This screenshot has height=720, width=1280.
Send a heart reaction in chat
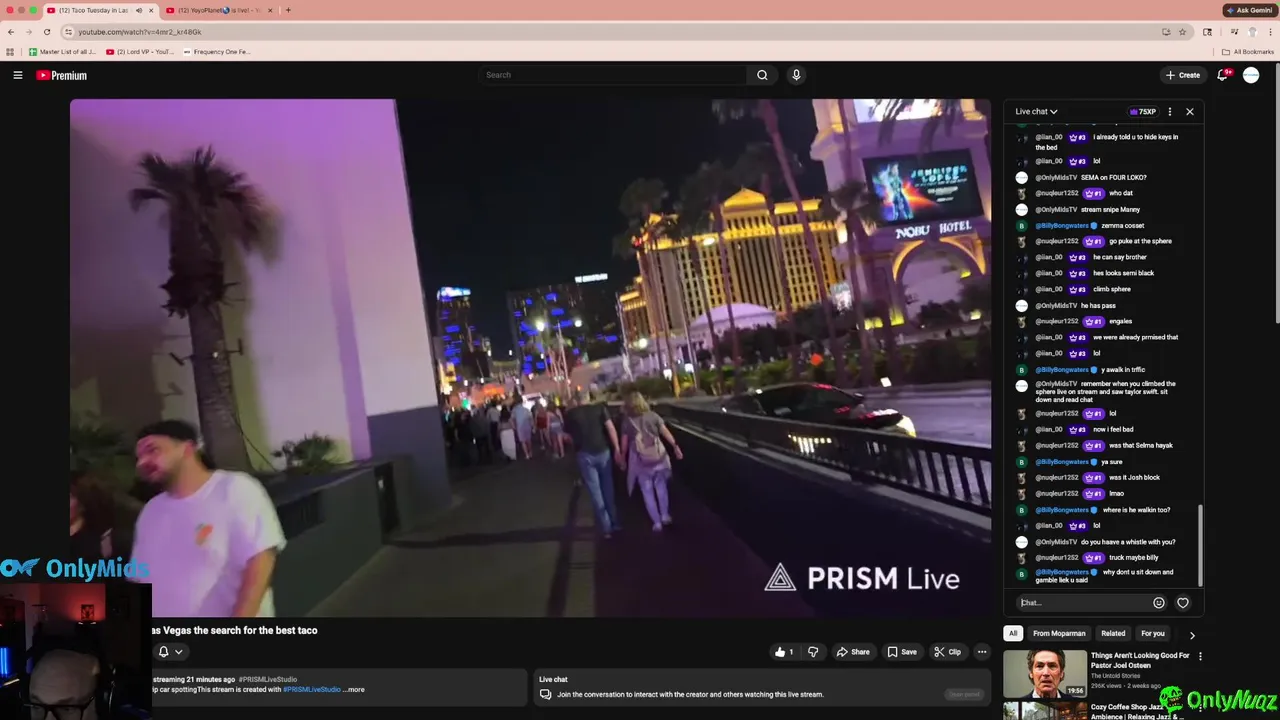click(1183, 603)
